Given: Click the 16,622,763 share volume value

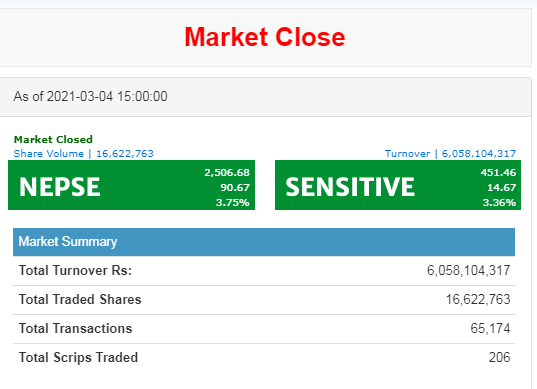Looking at the screenshot, I should click(125, 153).
